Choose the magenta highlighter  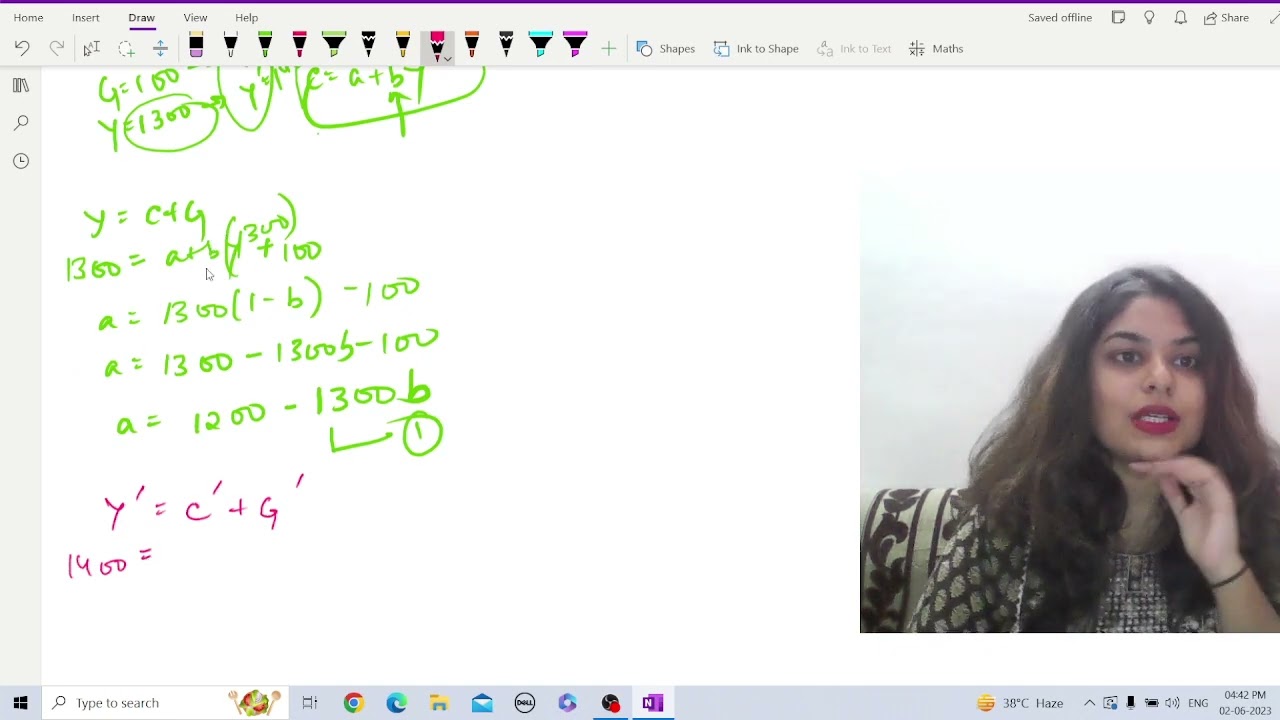click(575, 46)
